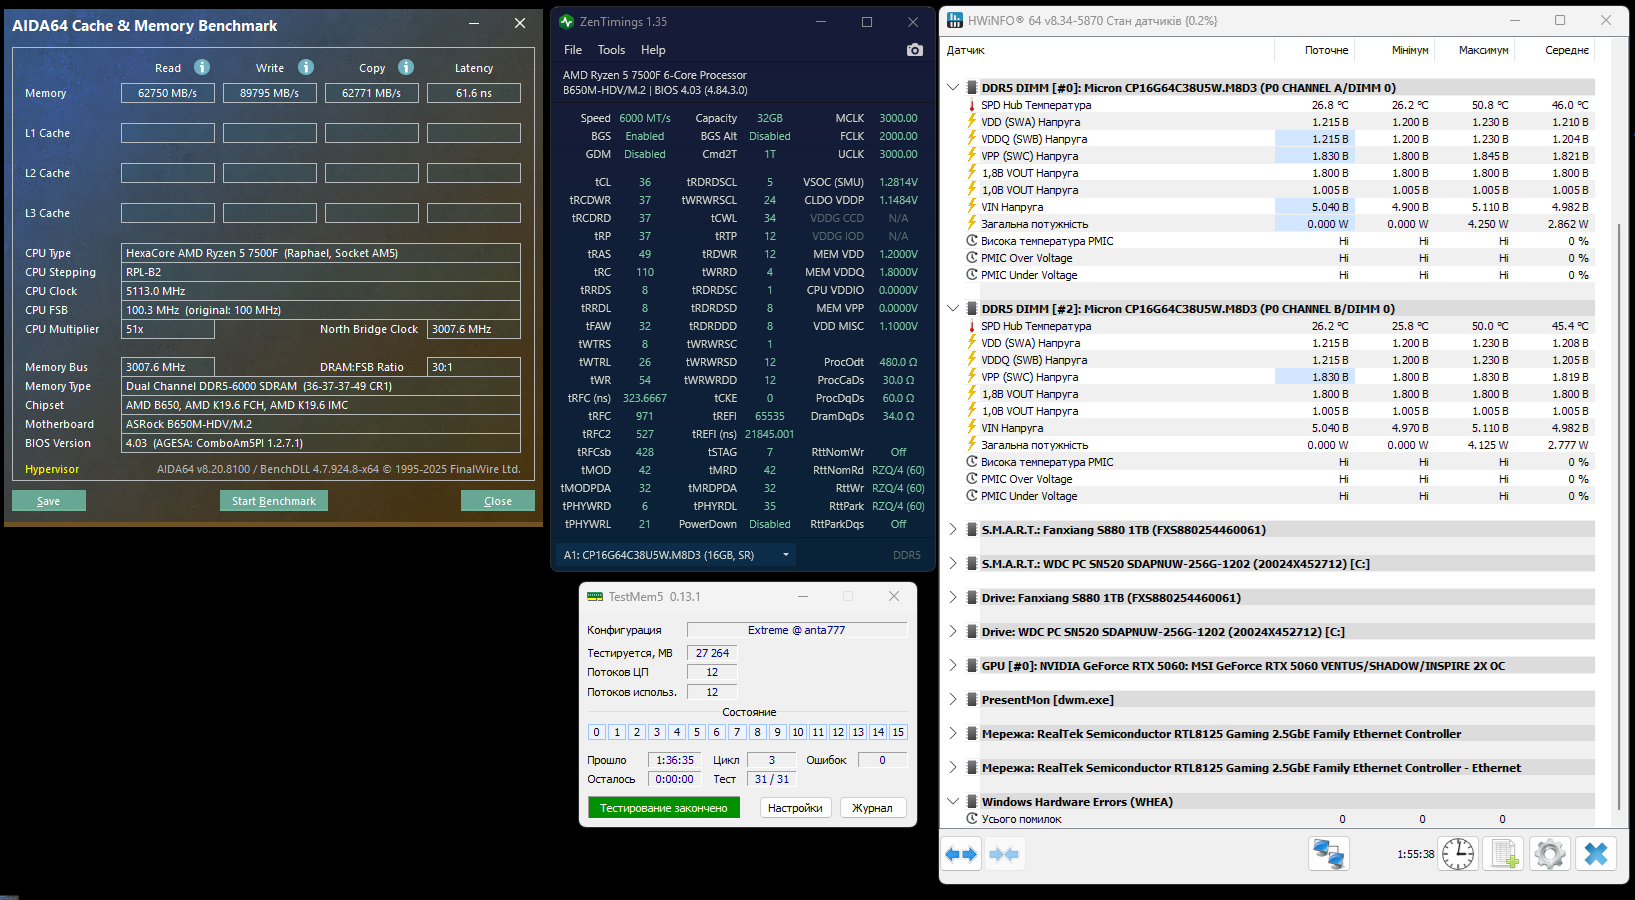Viewport: 1635px width, 900px height.
Task: Click clock icon beside Усього помилок row
Action: [x=972, y=819]
